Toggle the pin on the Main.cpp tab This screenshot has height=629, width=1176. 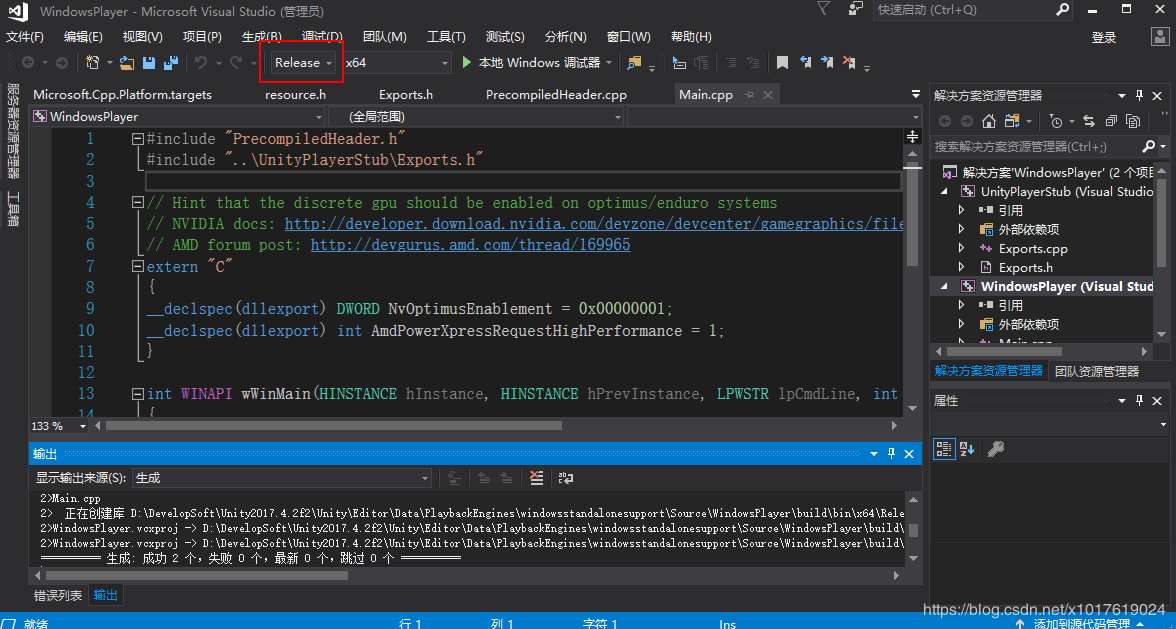[x=749, y=95]
